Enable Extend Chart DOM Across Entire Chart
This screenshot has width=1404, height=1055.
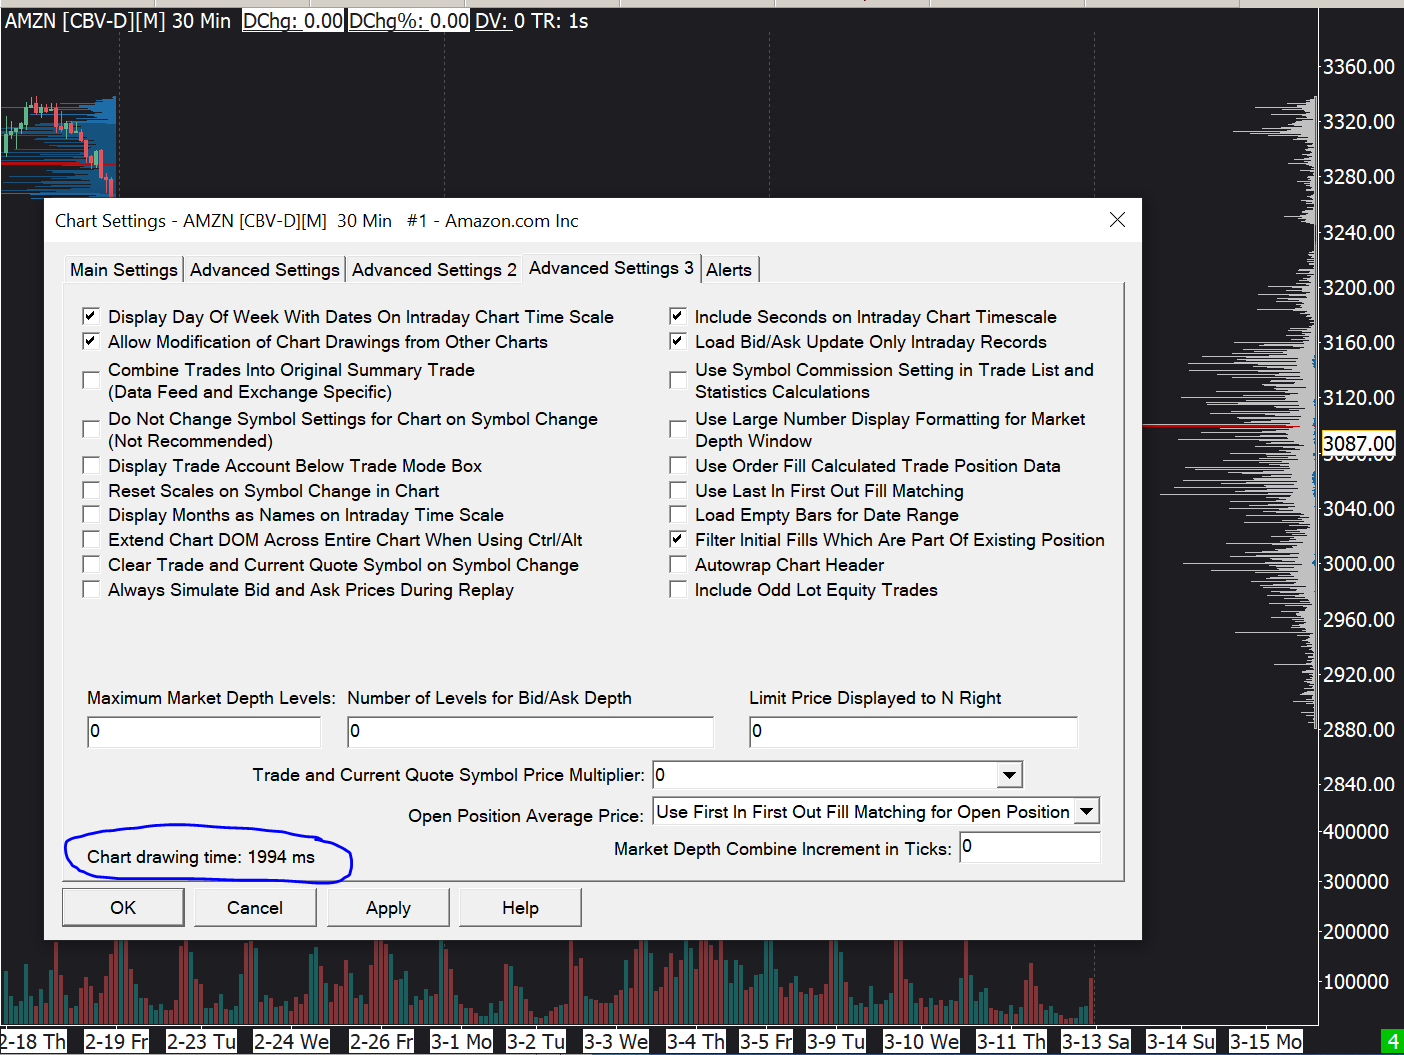[x=91, y=540]
